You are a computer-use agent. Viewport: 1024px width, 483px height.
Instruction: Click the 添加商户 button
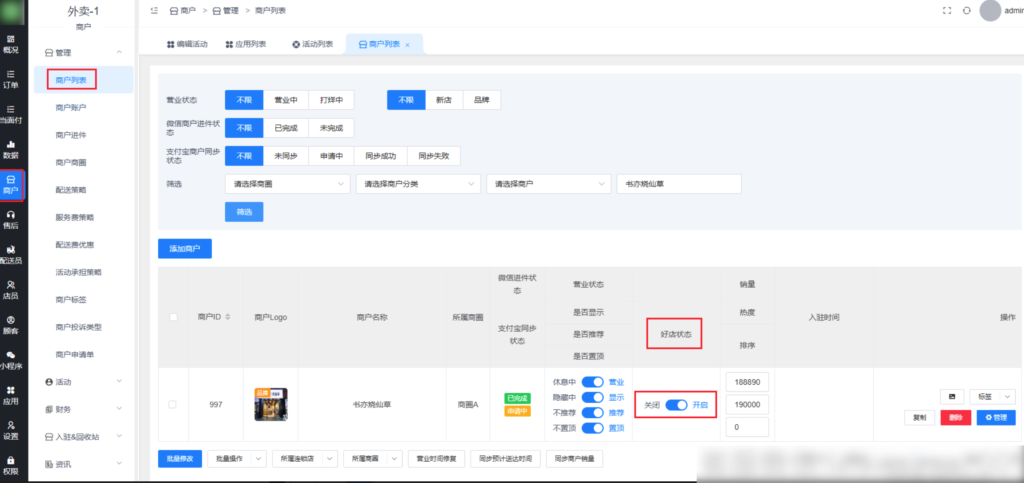point(185,249)
